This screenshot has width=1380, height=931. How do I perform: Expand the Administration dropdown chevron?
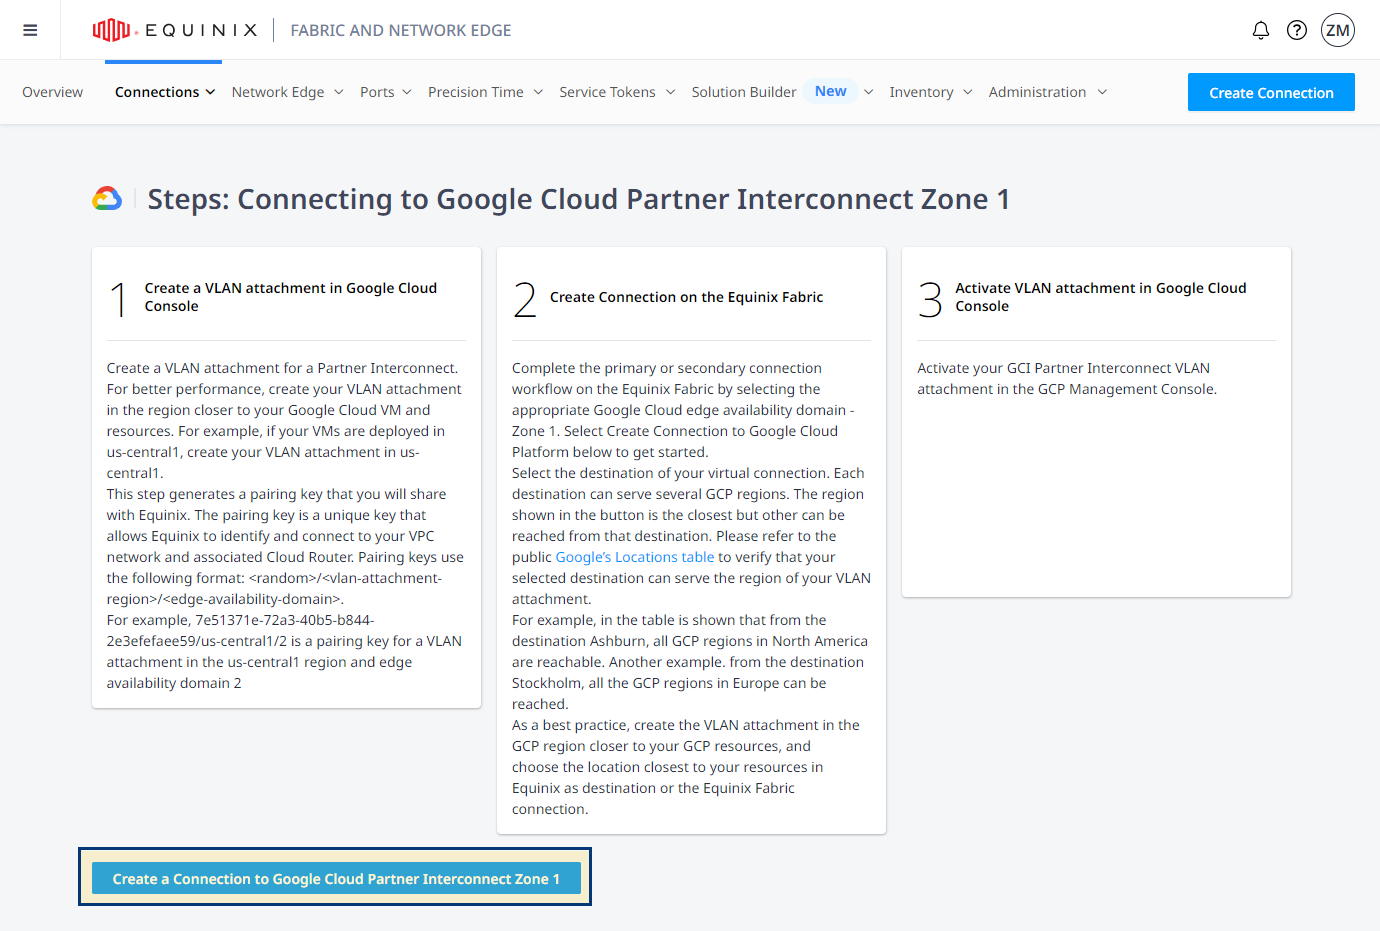1102,92
